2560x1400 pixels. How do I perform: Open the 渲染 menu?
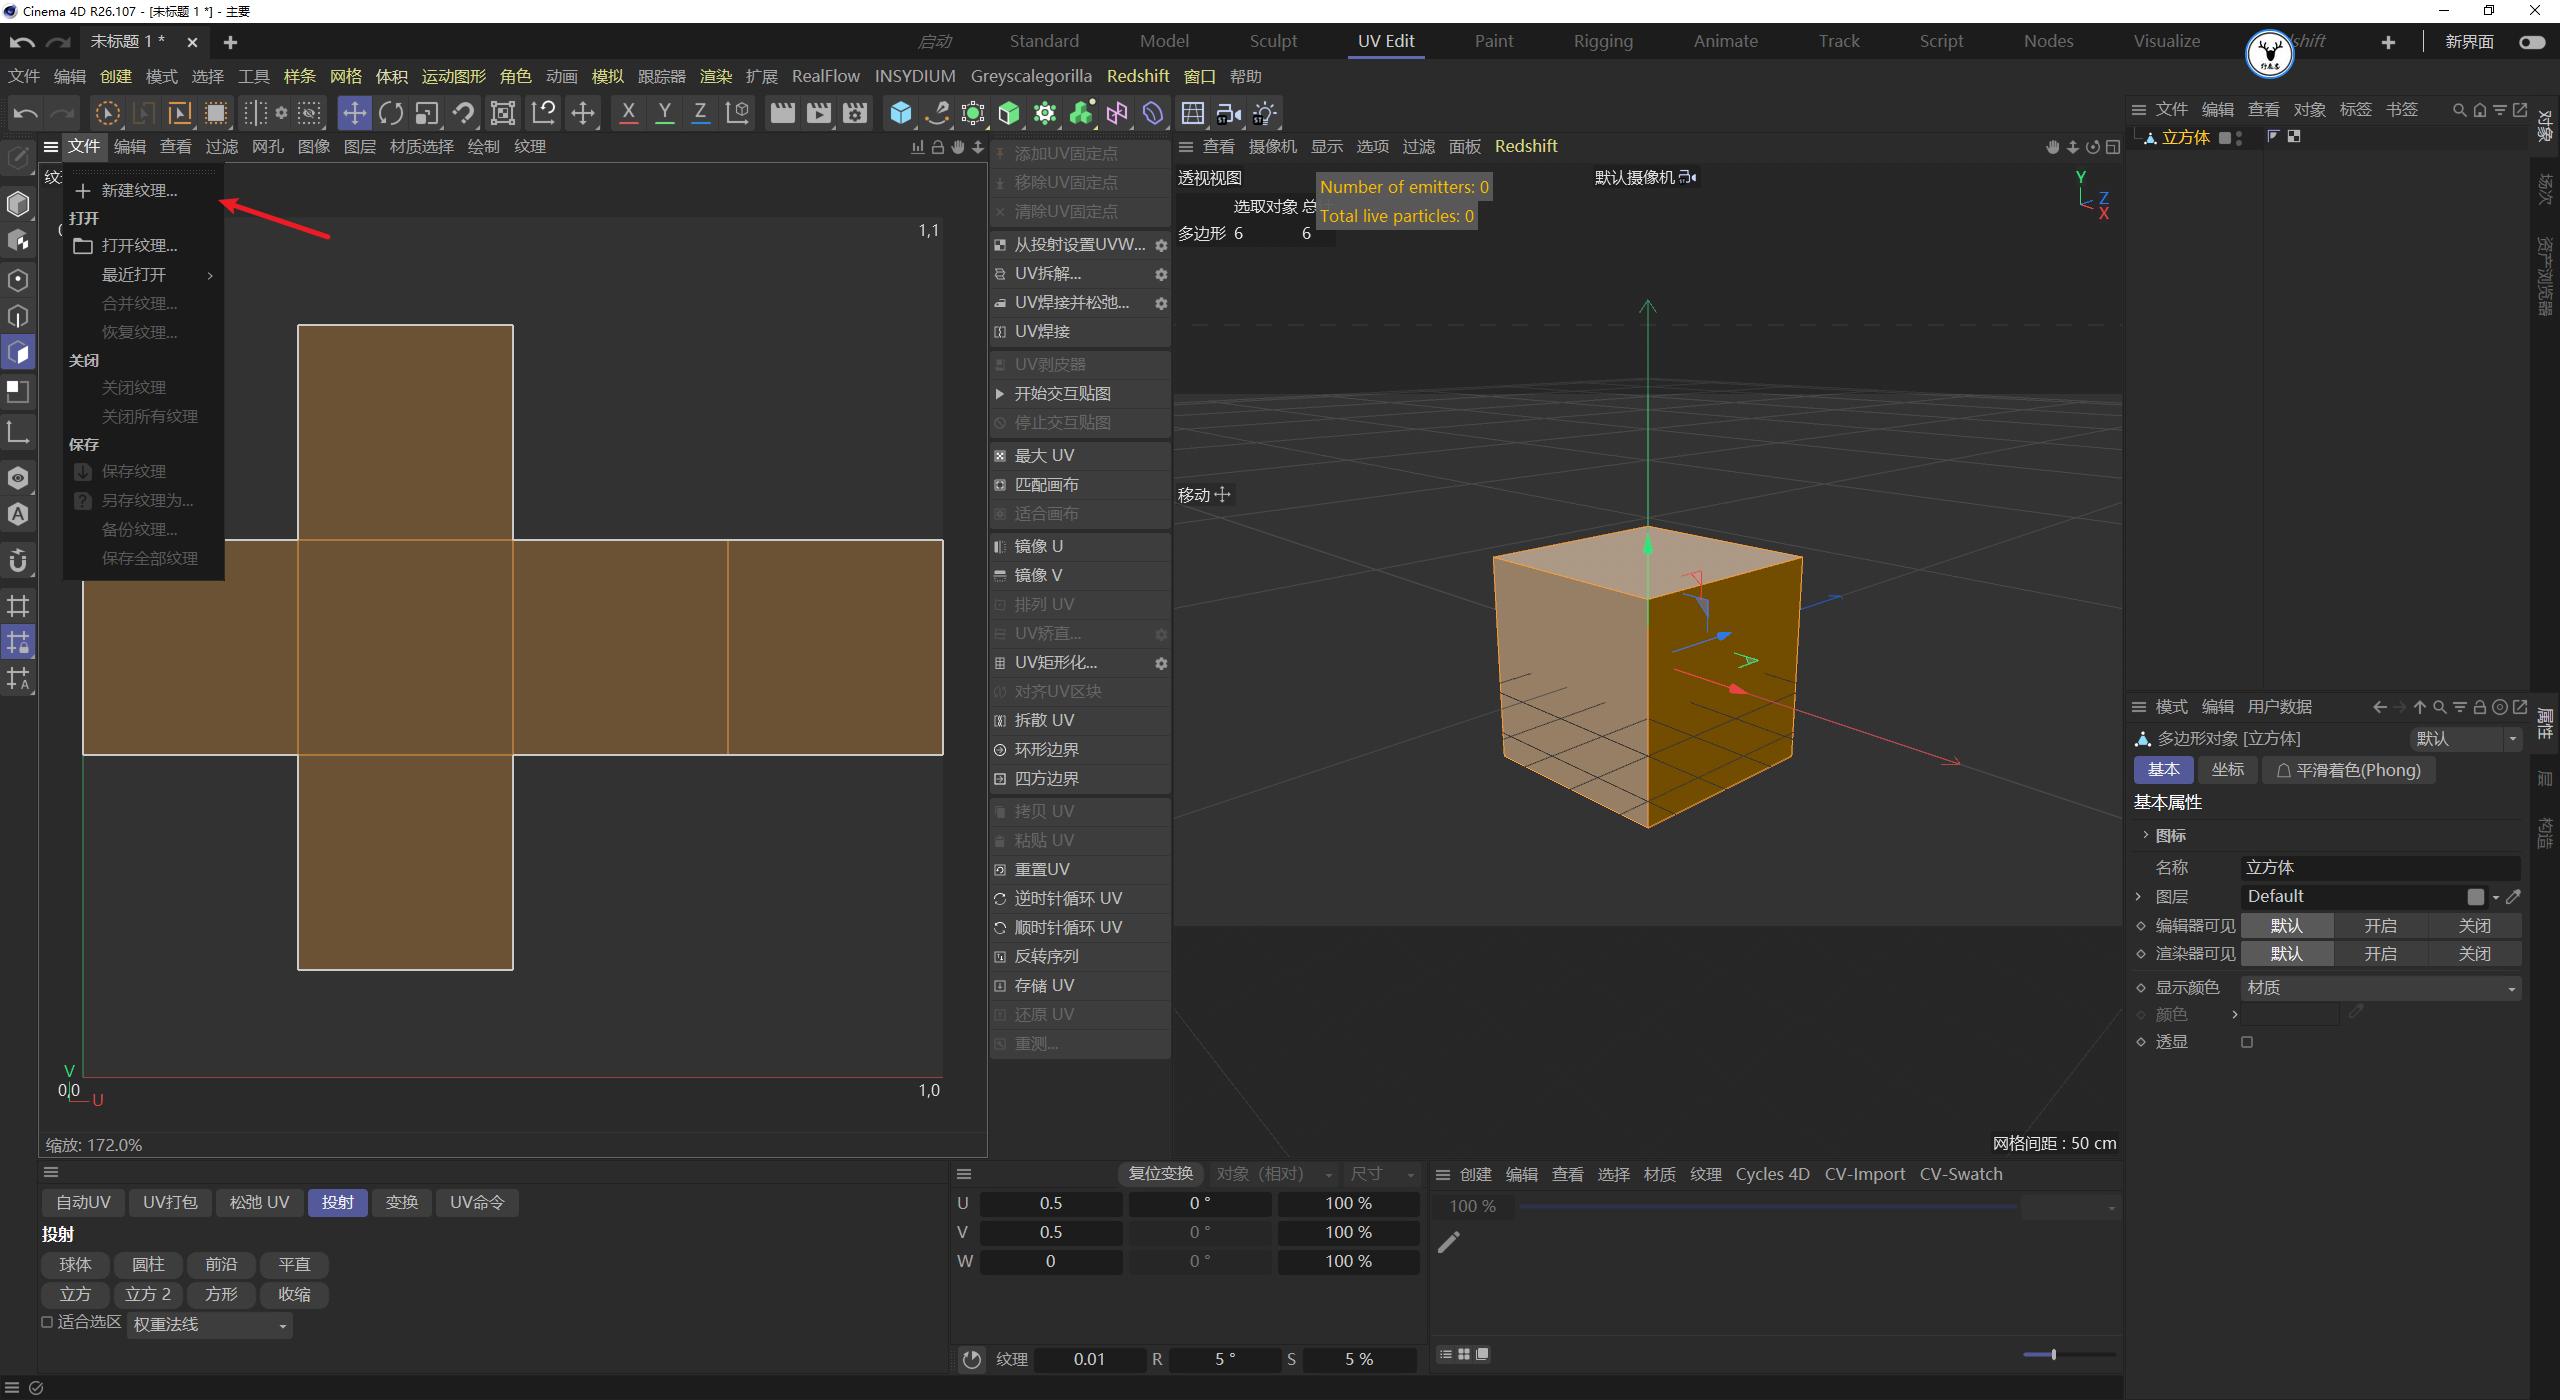click(715, 76)
